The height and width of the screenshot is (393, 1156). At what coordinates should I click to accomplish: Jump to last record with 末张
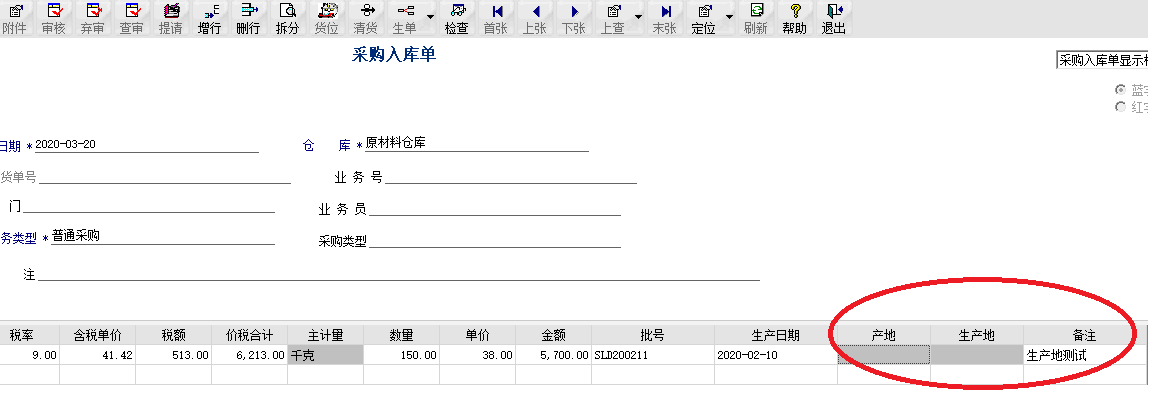(665, 18)
